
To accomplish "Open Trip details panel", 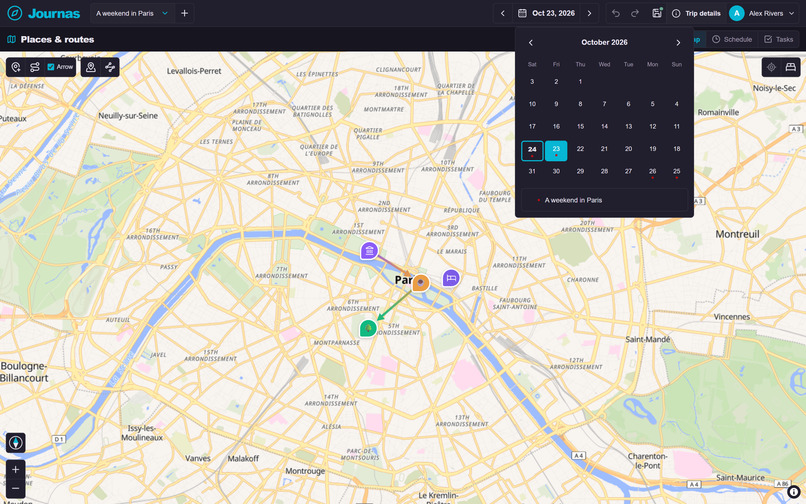I will tap(696, 13).
